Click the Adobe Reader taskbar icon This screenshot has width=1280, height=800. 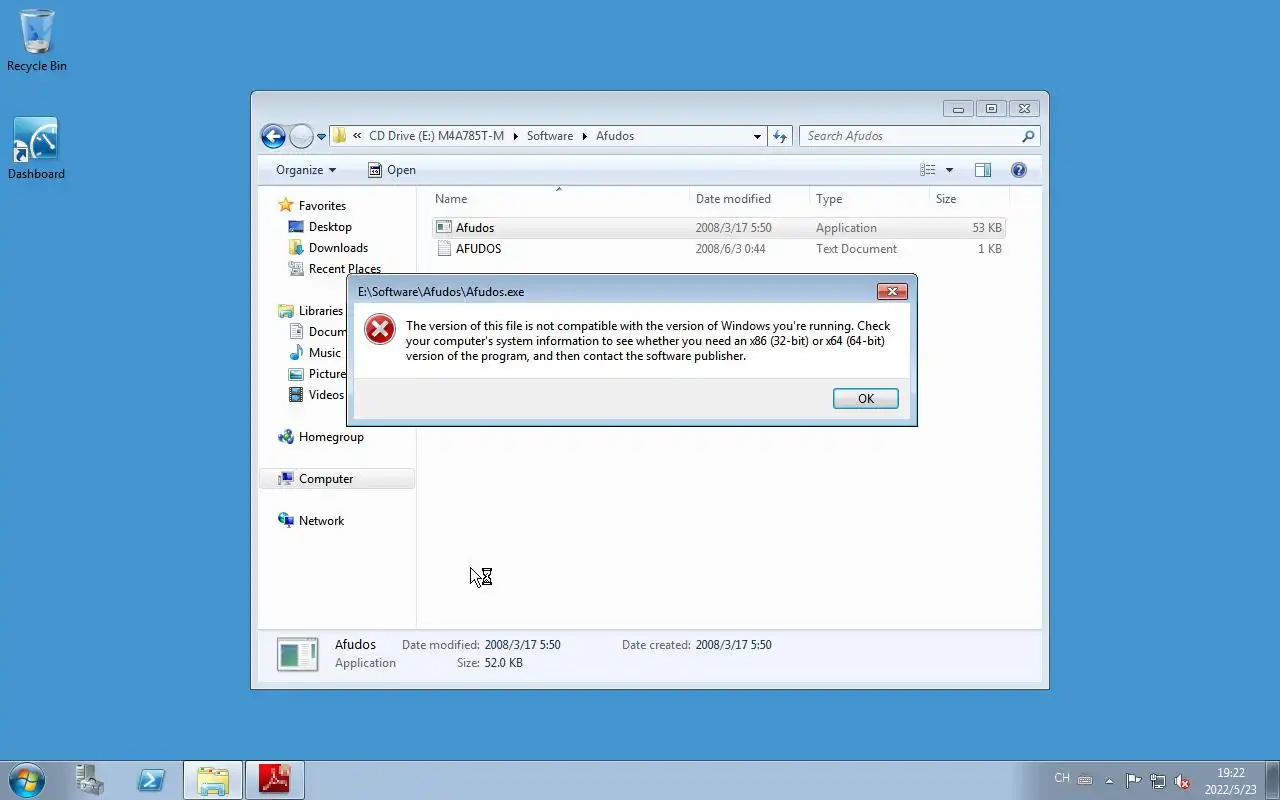click(x=274, y=780)
